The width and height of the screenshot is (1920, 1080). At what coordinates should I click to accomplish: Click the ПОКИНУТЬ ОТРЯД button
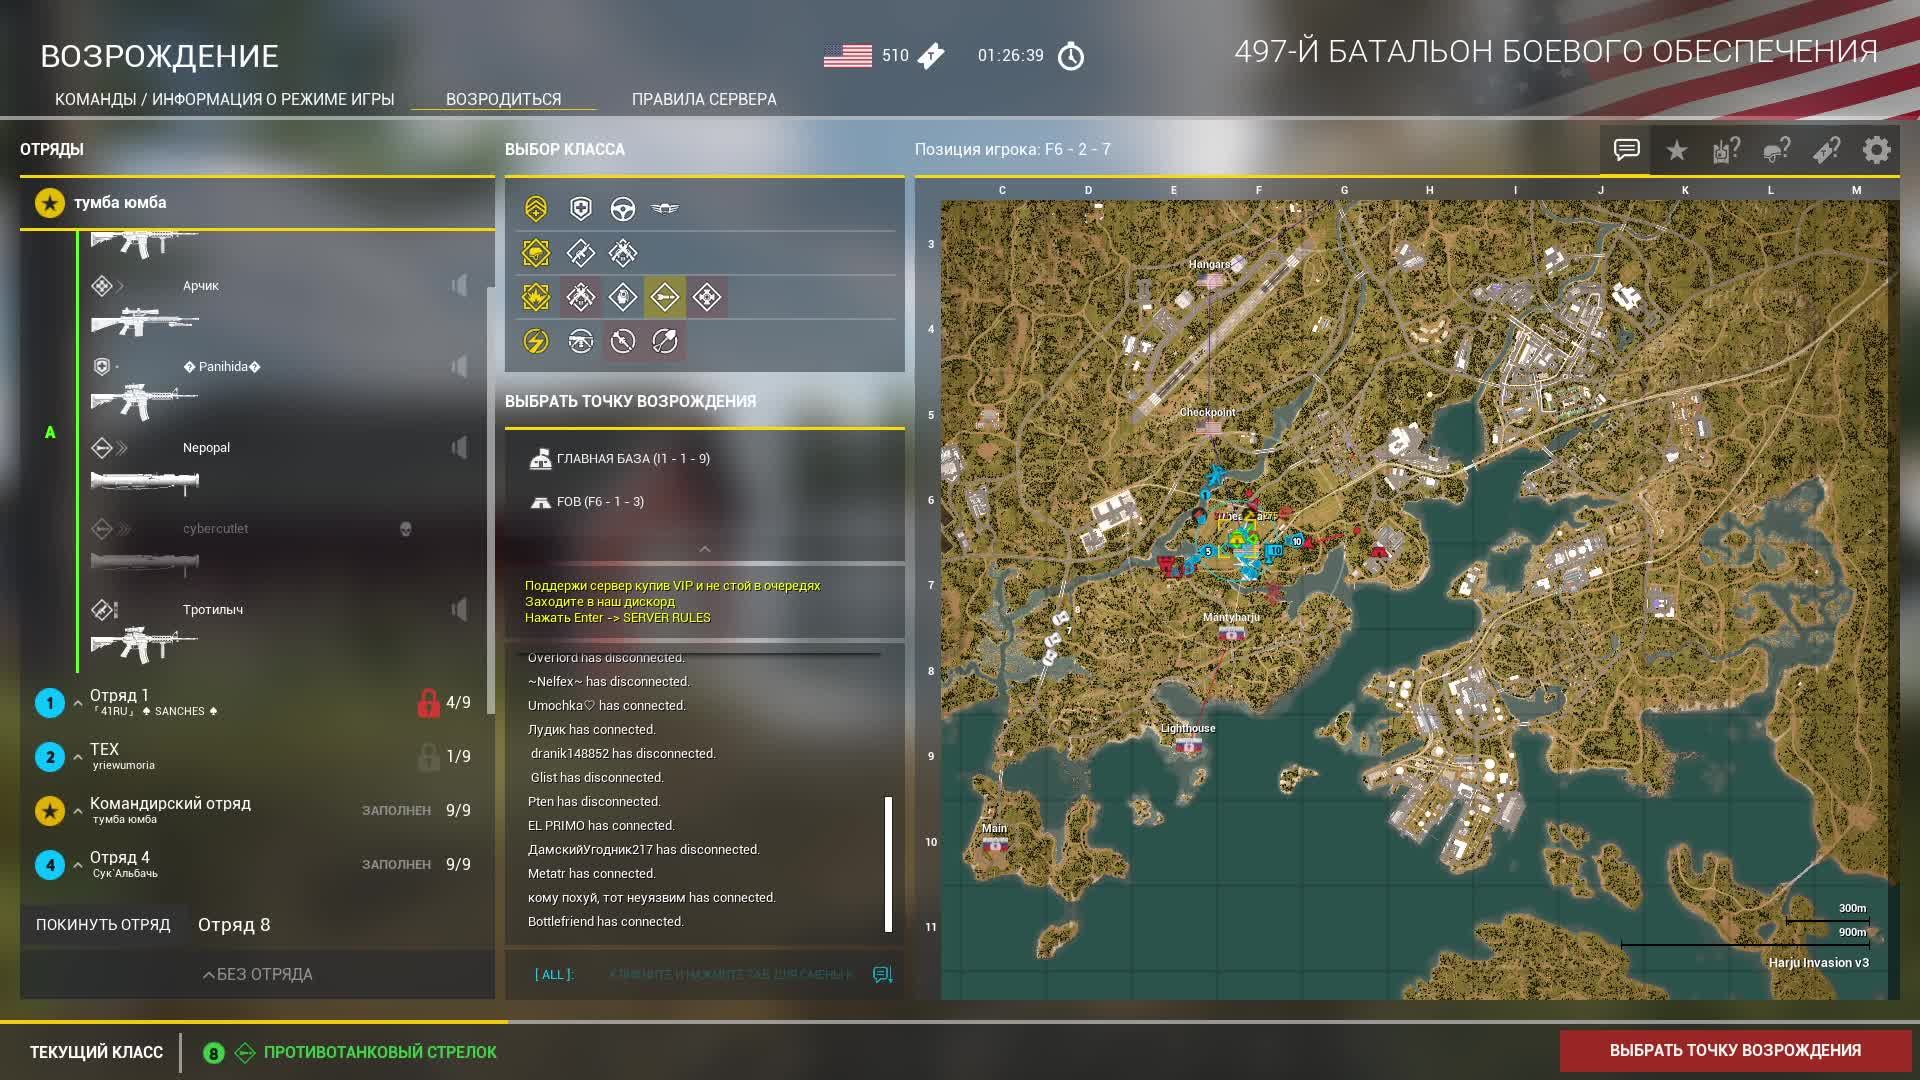(103, 925)
